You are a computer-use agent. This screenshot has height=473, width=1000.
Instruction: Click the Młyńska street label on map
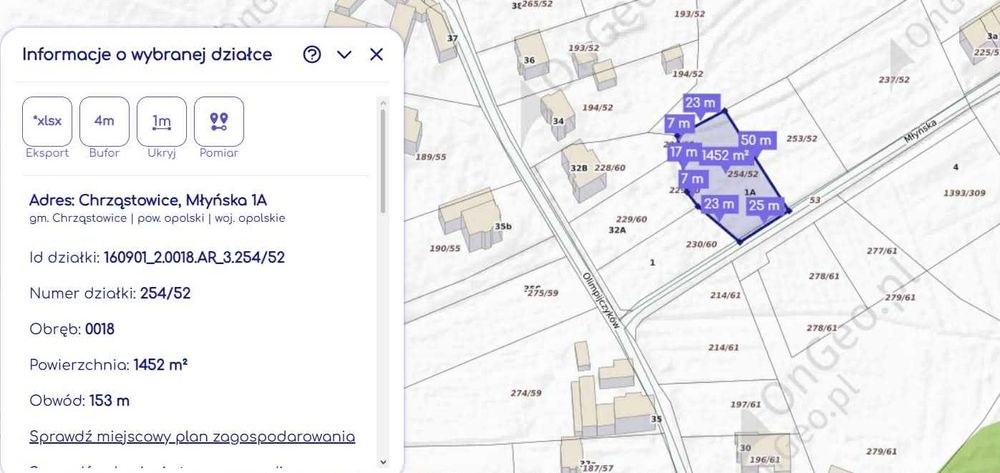point(919,132)
